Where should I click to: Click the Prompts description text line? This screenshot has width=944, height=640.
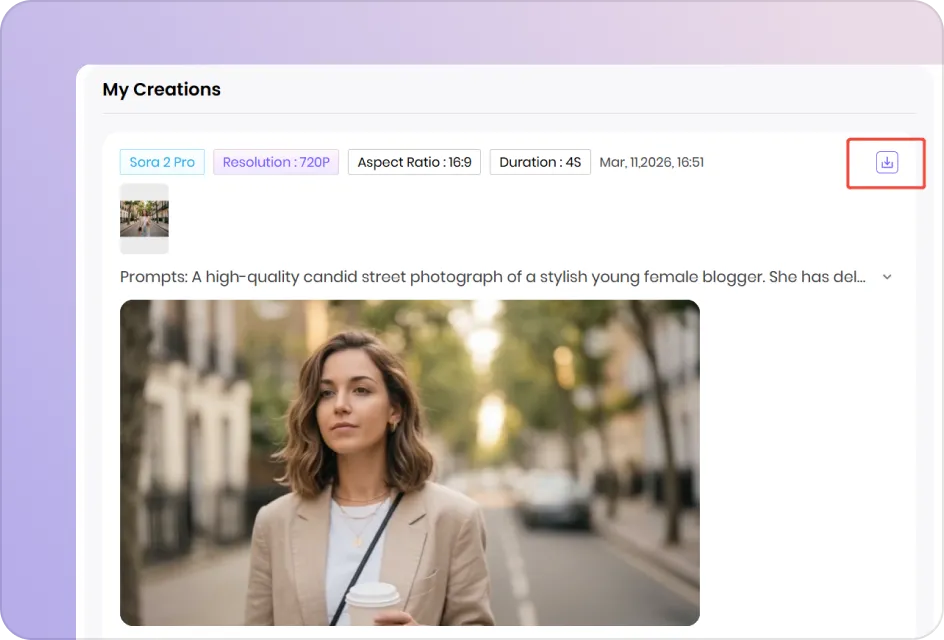(x=492, y=277)
